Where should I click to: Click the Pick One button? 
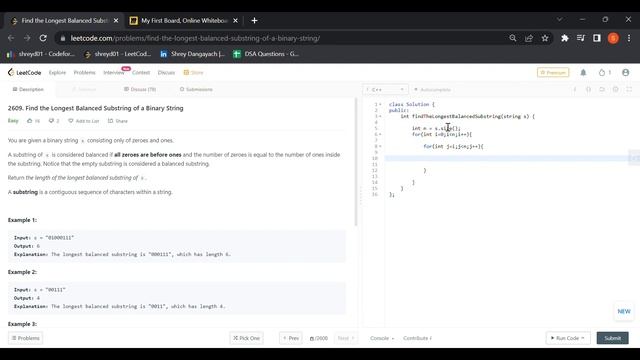247,338
